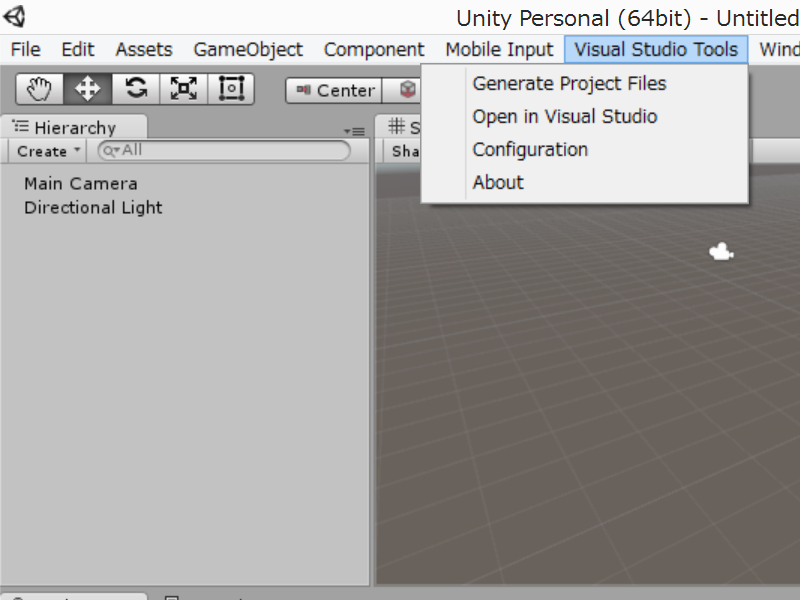Select the Scale tool
Image resolution: width=800 pixels, height=600 pixels.
(184, 89)
